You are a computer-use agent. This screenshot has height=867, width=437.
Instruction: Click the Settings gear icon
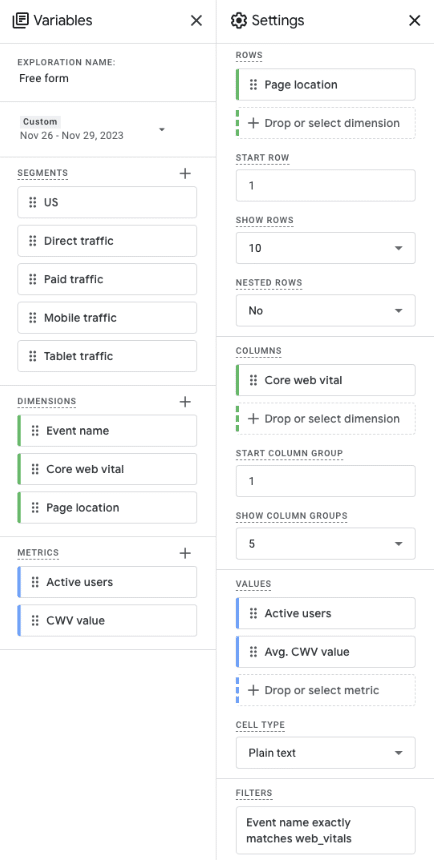238,20
